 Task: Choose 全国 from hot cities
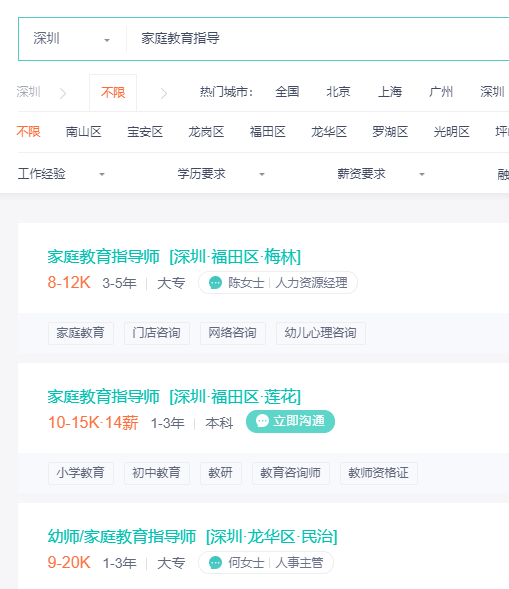[x=287, y=92]
